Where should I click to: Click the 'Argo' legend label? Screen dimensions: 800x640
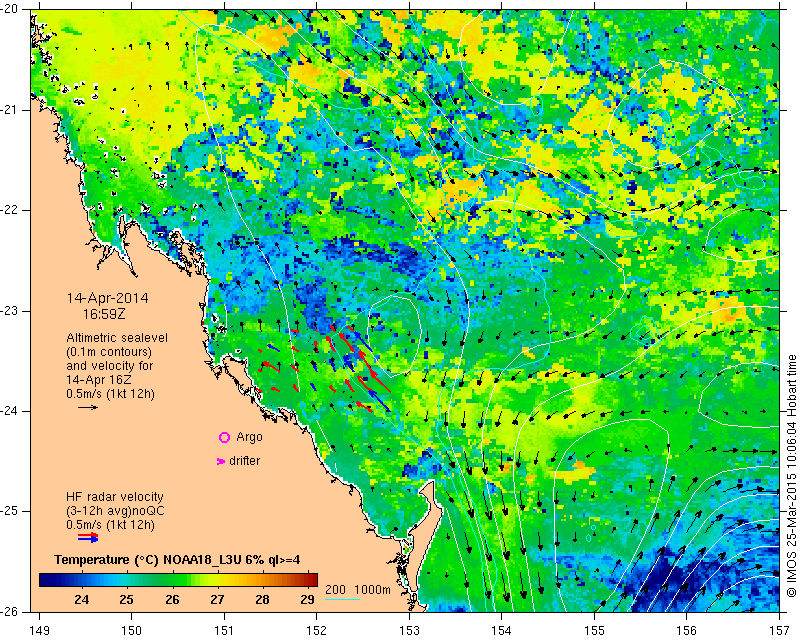249,437
